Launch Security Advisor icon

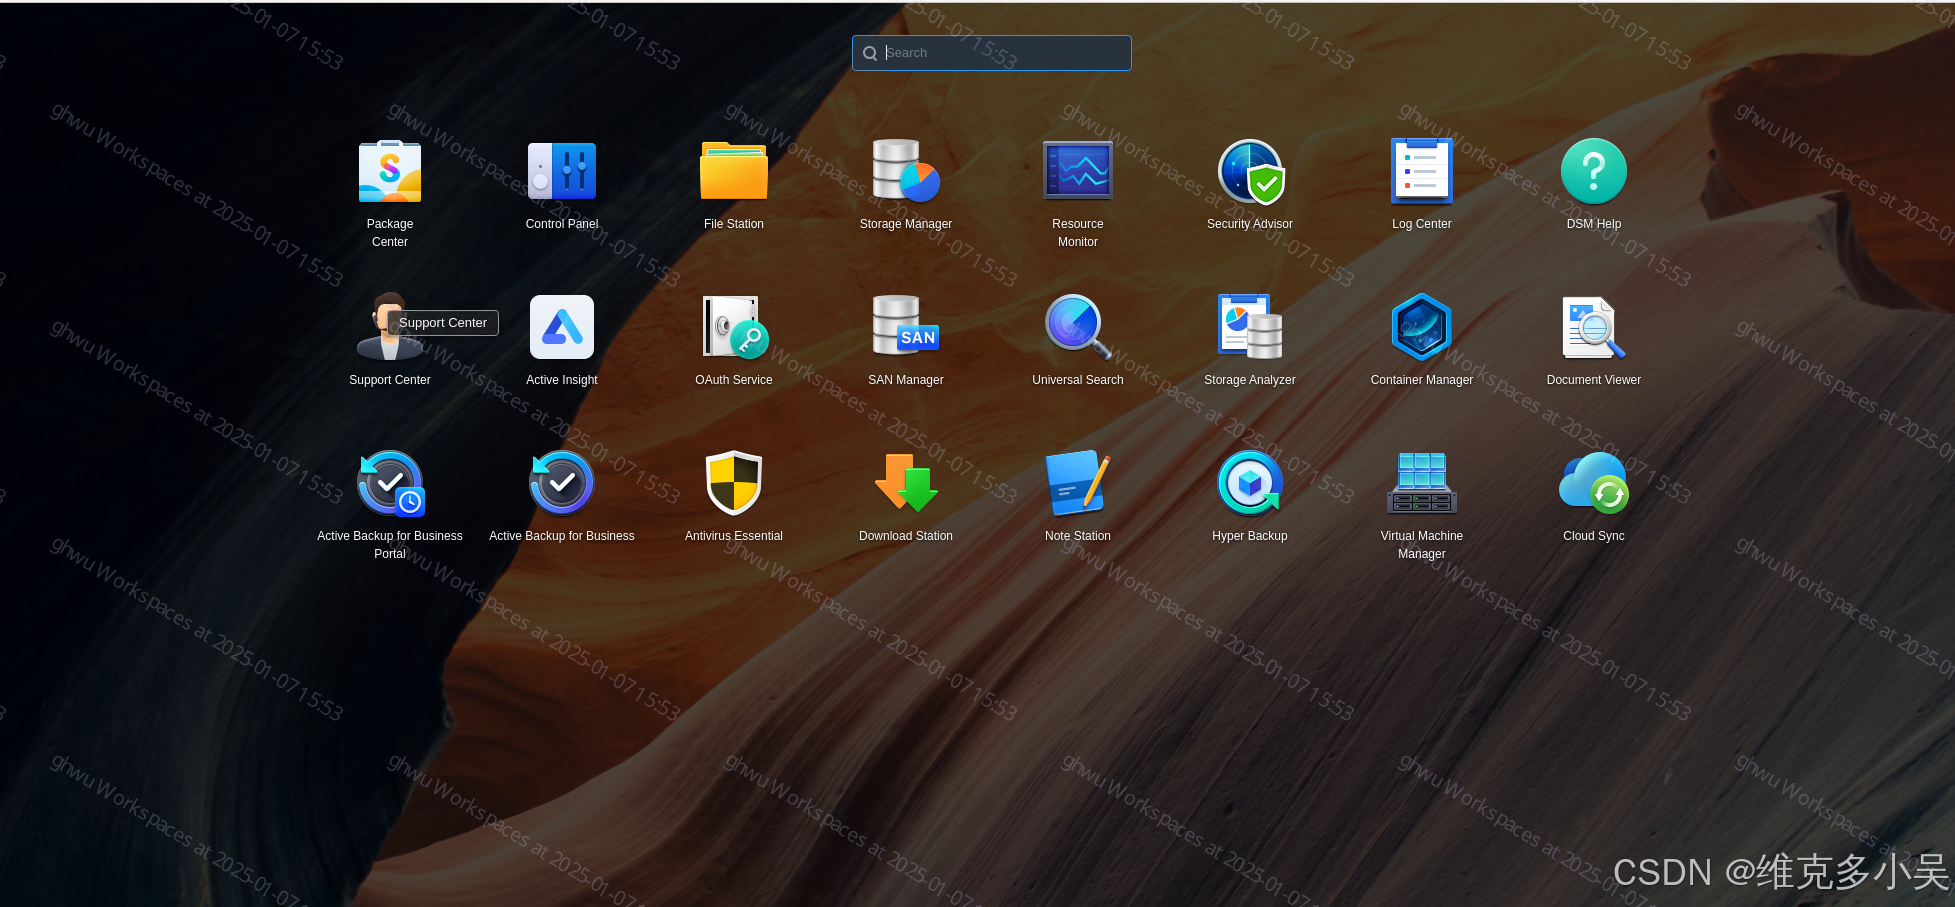pyautogui.click(x=1250, y=171)
